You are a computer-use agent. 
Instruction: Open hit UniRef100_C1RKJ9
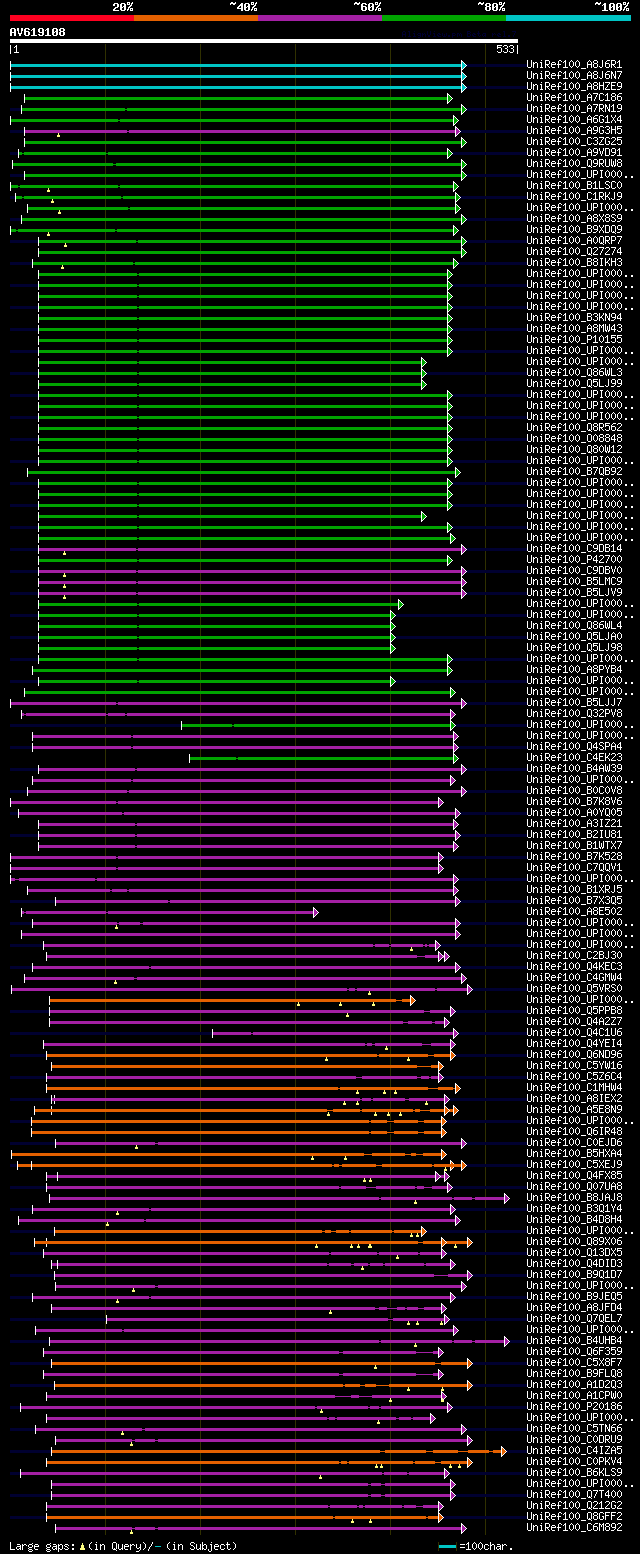[574, 197]
